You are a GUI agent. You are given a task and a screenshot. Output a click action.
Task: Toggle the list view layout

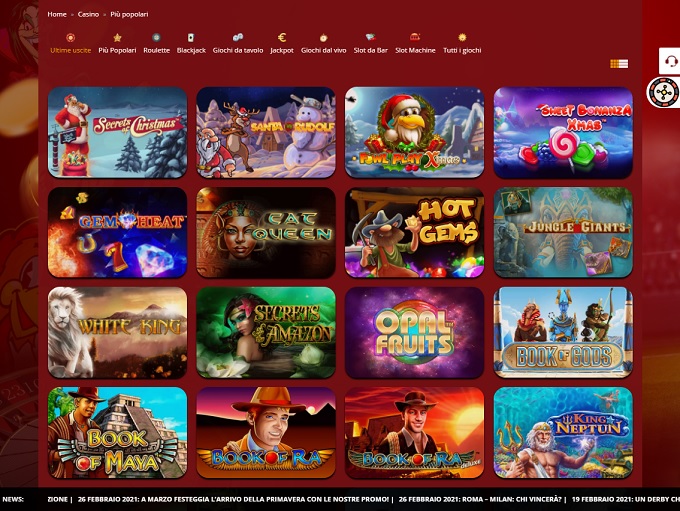(619, 64)
